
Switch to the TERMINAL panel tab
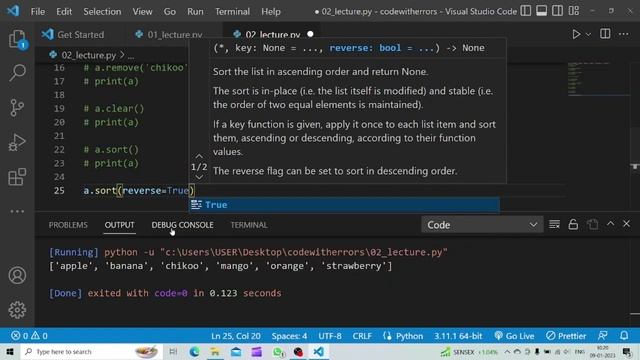tap(249, 225)
